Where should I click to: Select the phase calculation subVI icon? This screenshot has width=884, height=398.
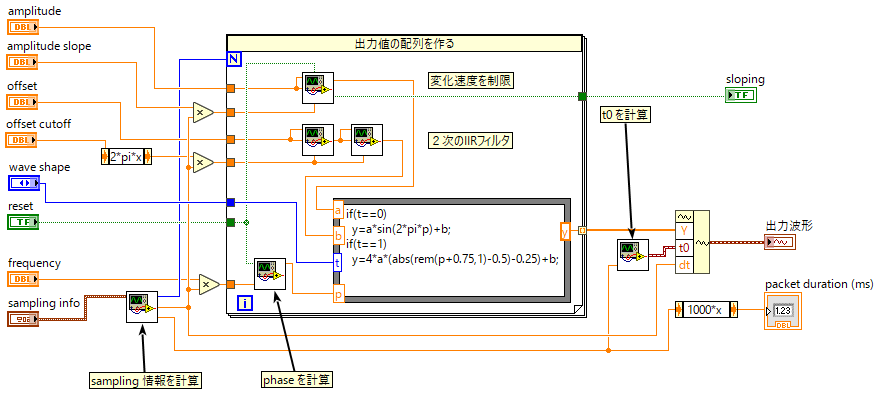click(x=269, y=274)
